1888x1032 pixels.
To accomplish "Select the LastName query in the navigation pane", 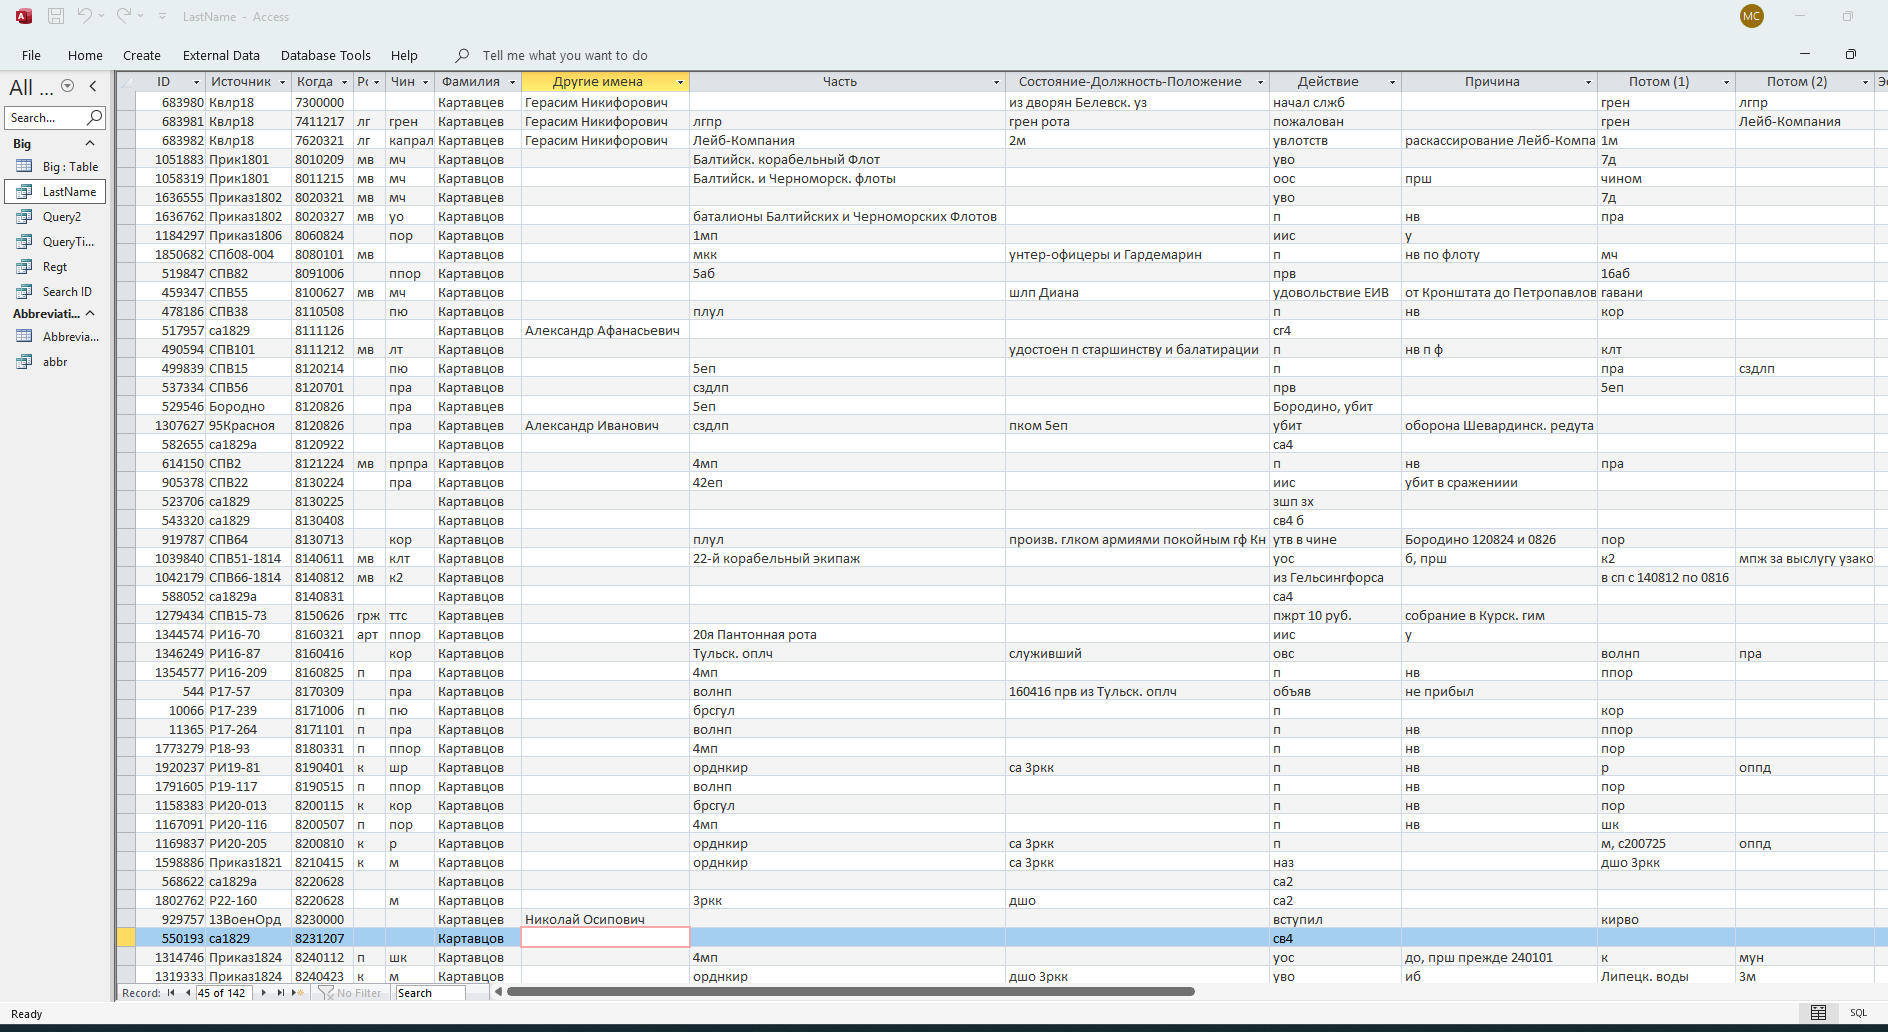I will [56, 192].
